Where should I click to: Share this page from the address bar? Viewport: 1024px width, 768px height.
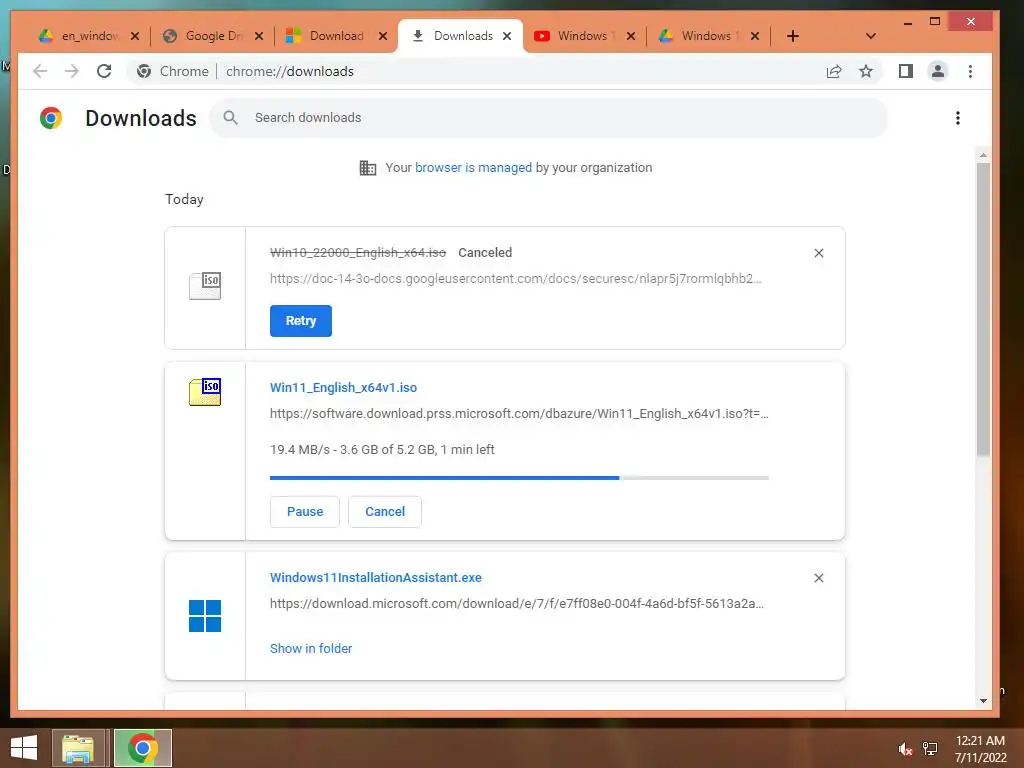(834, 71)
